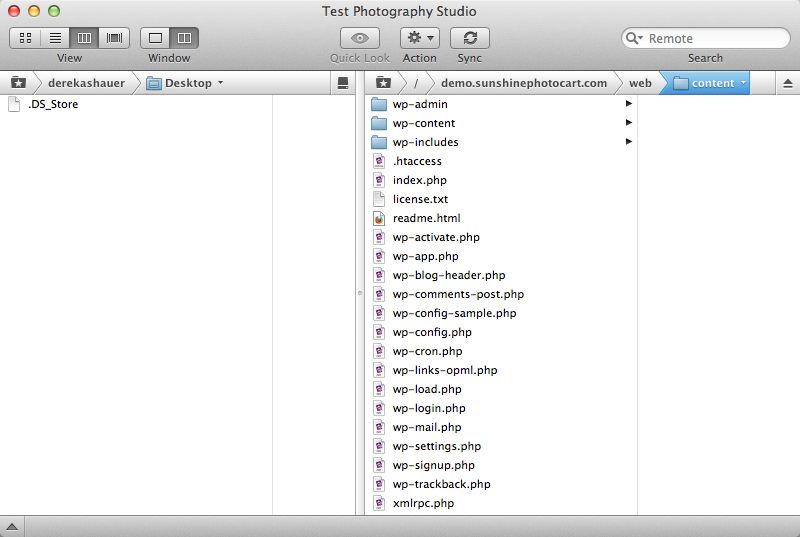Expand the wp-content folder arrow
The image size is (800, 537).
point(629,122)
